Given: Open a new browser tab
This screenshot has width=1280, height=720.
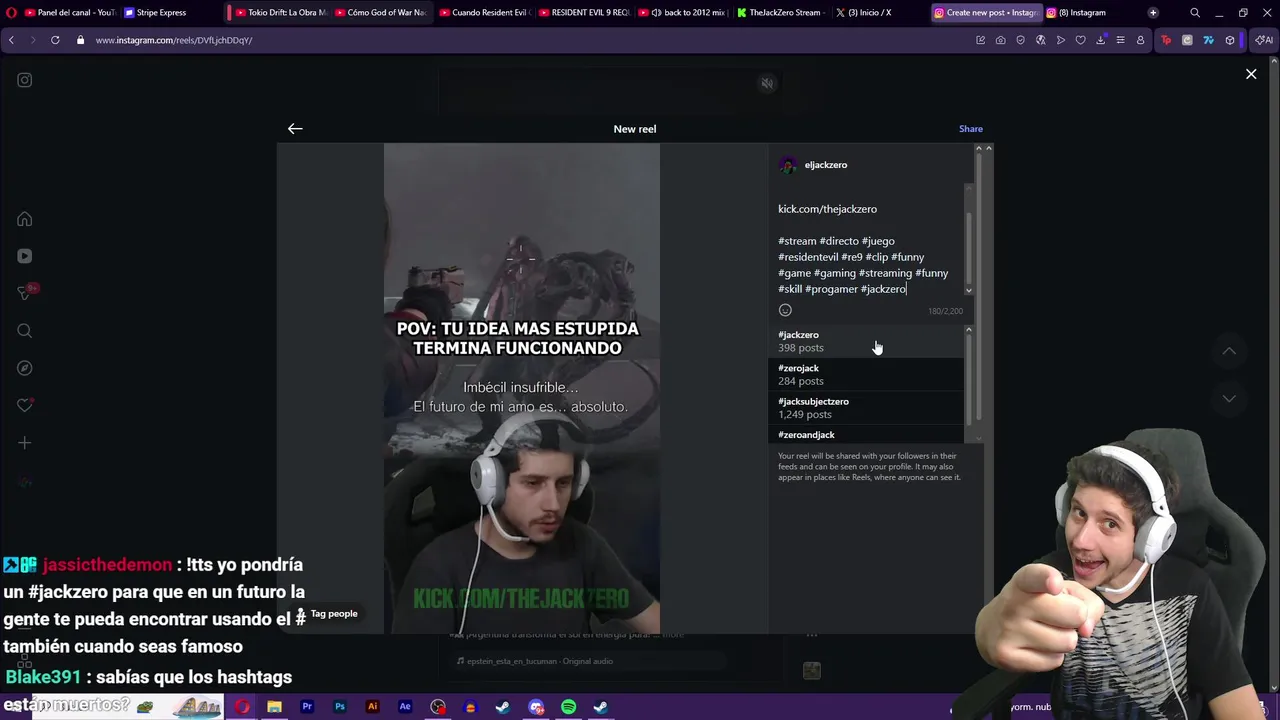Looking at the screenshot, I should (1153, 13).
